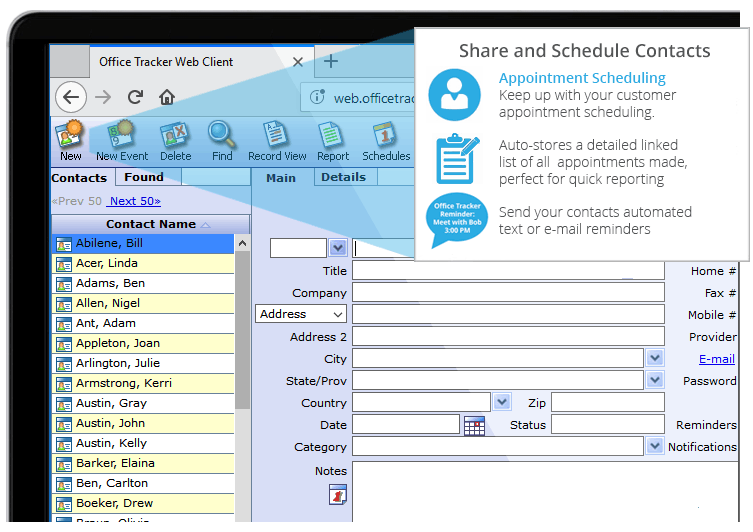Switch to the Contacts tab
753x532 pixels.
[x=79, y=178]
